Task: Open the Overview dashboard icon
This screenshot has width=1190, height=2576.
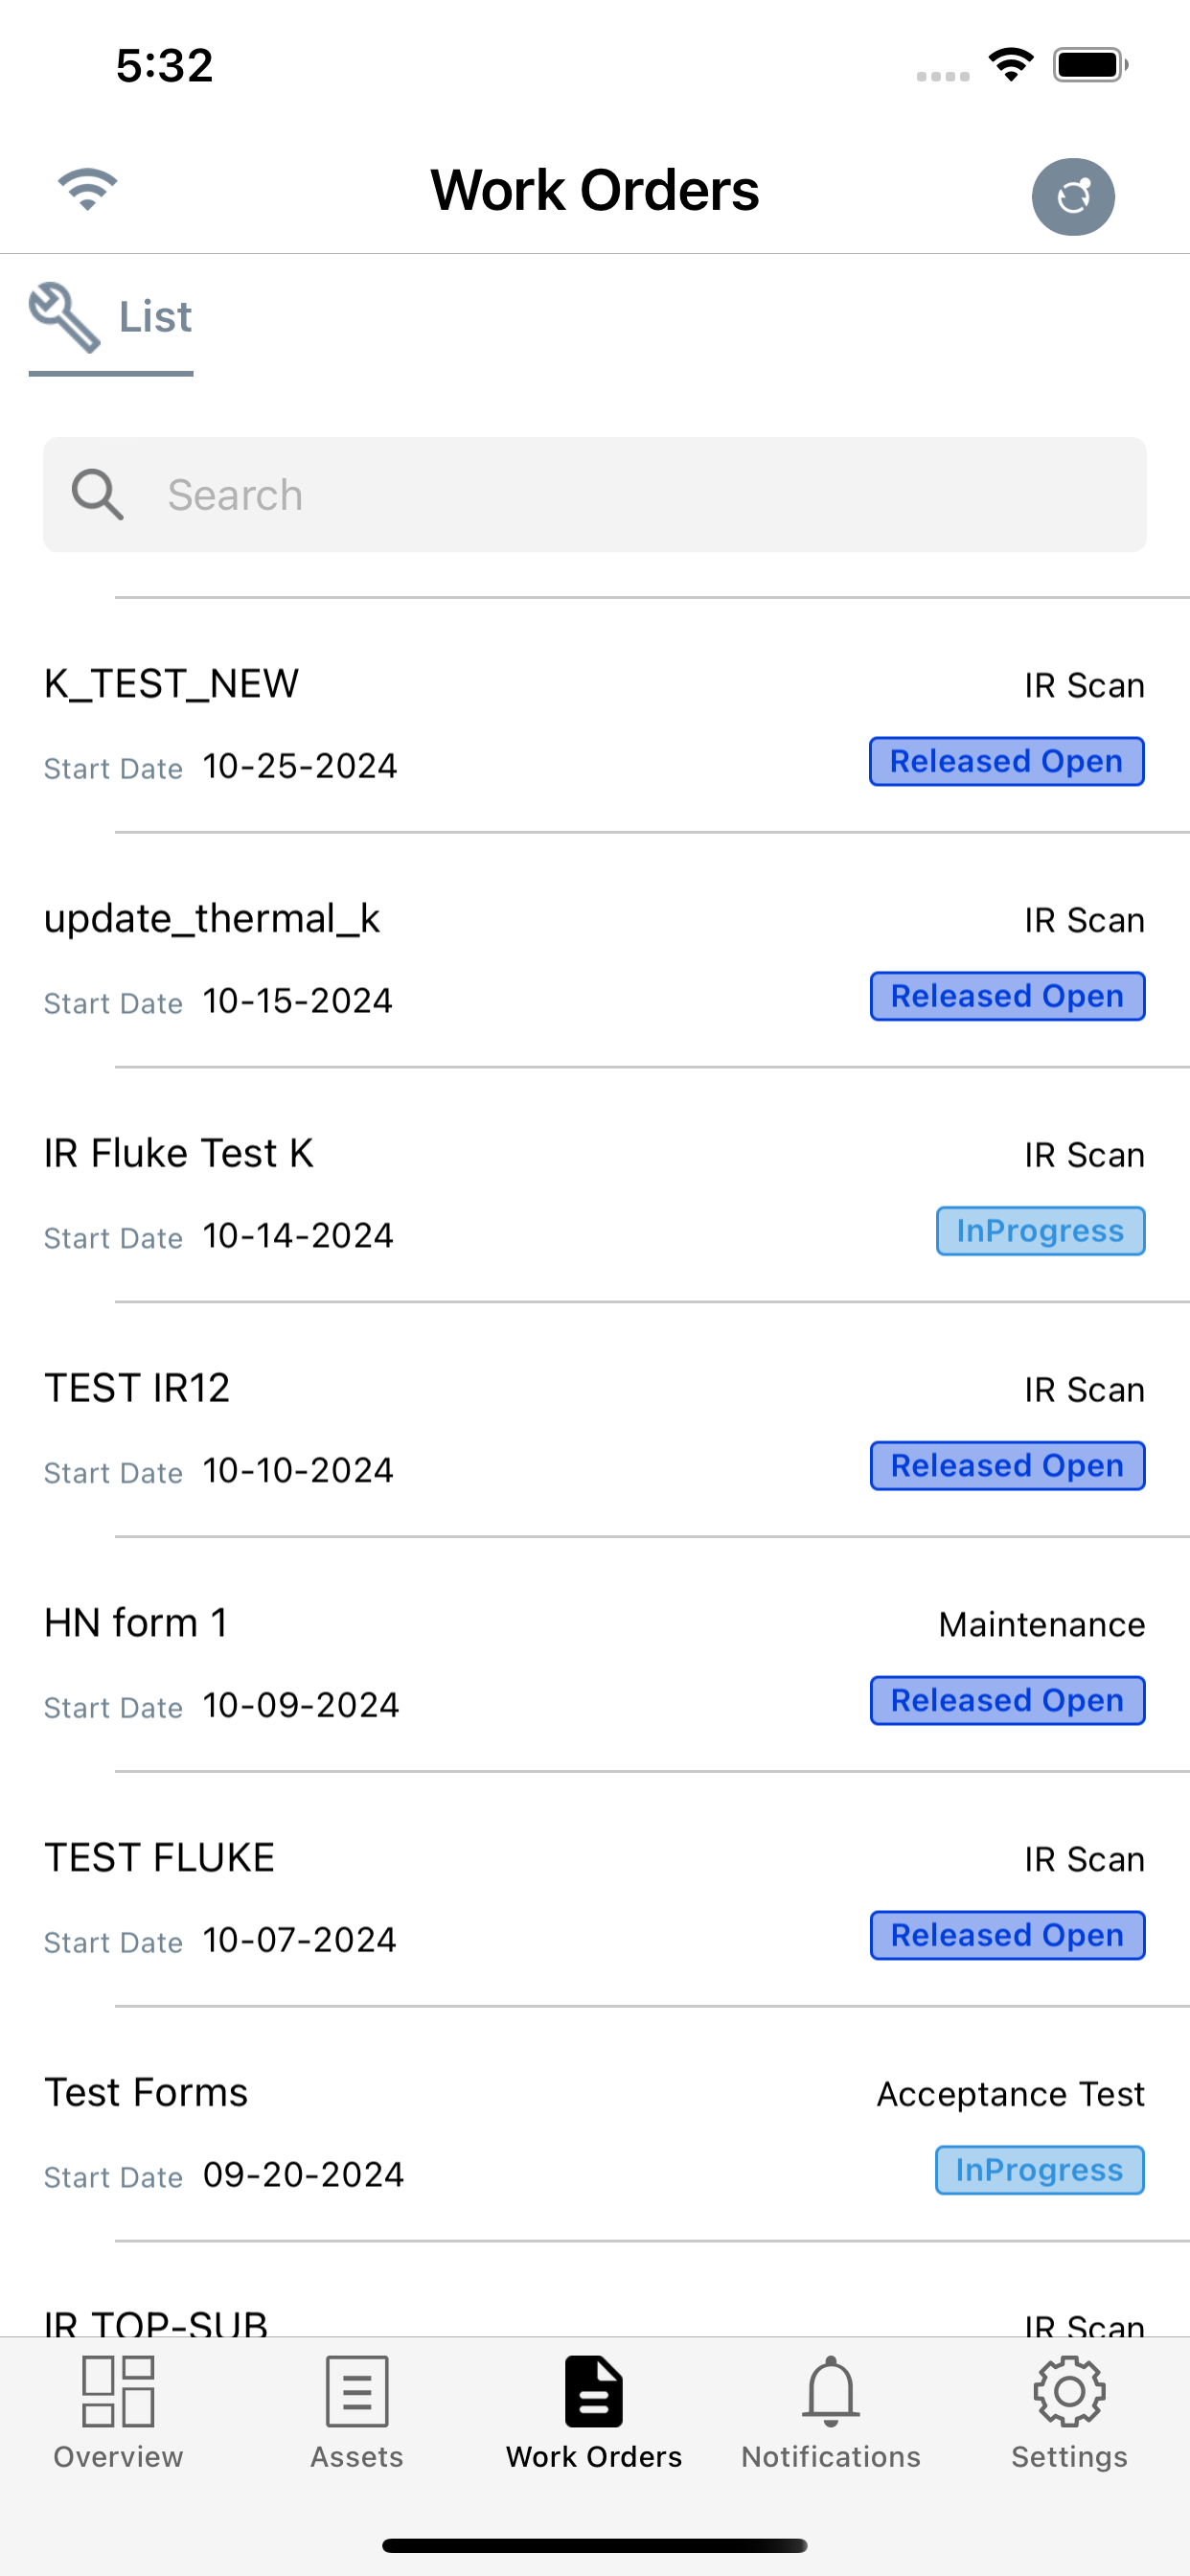Action: click(x=118, y=2391)
